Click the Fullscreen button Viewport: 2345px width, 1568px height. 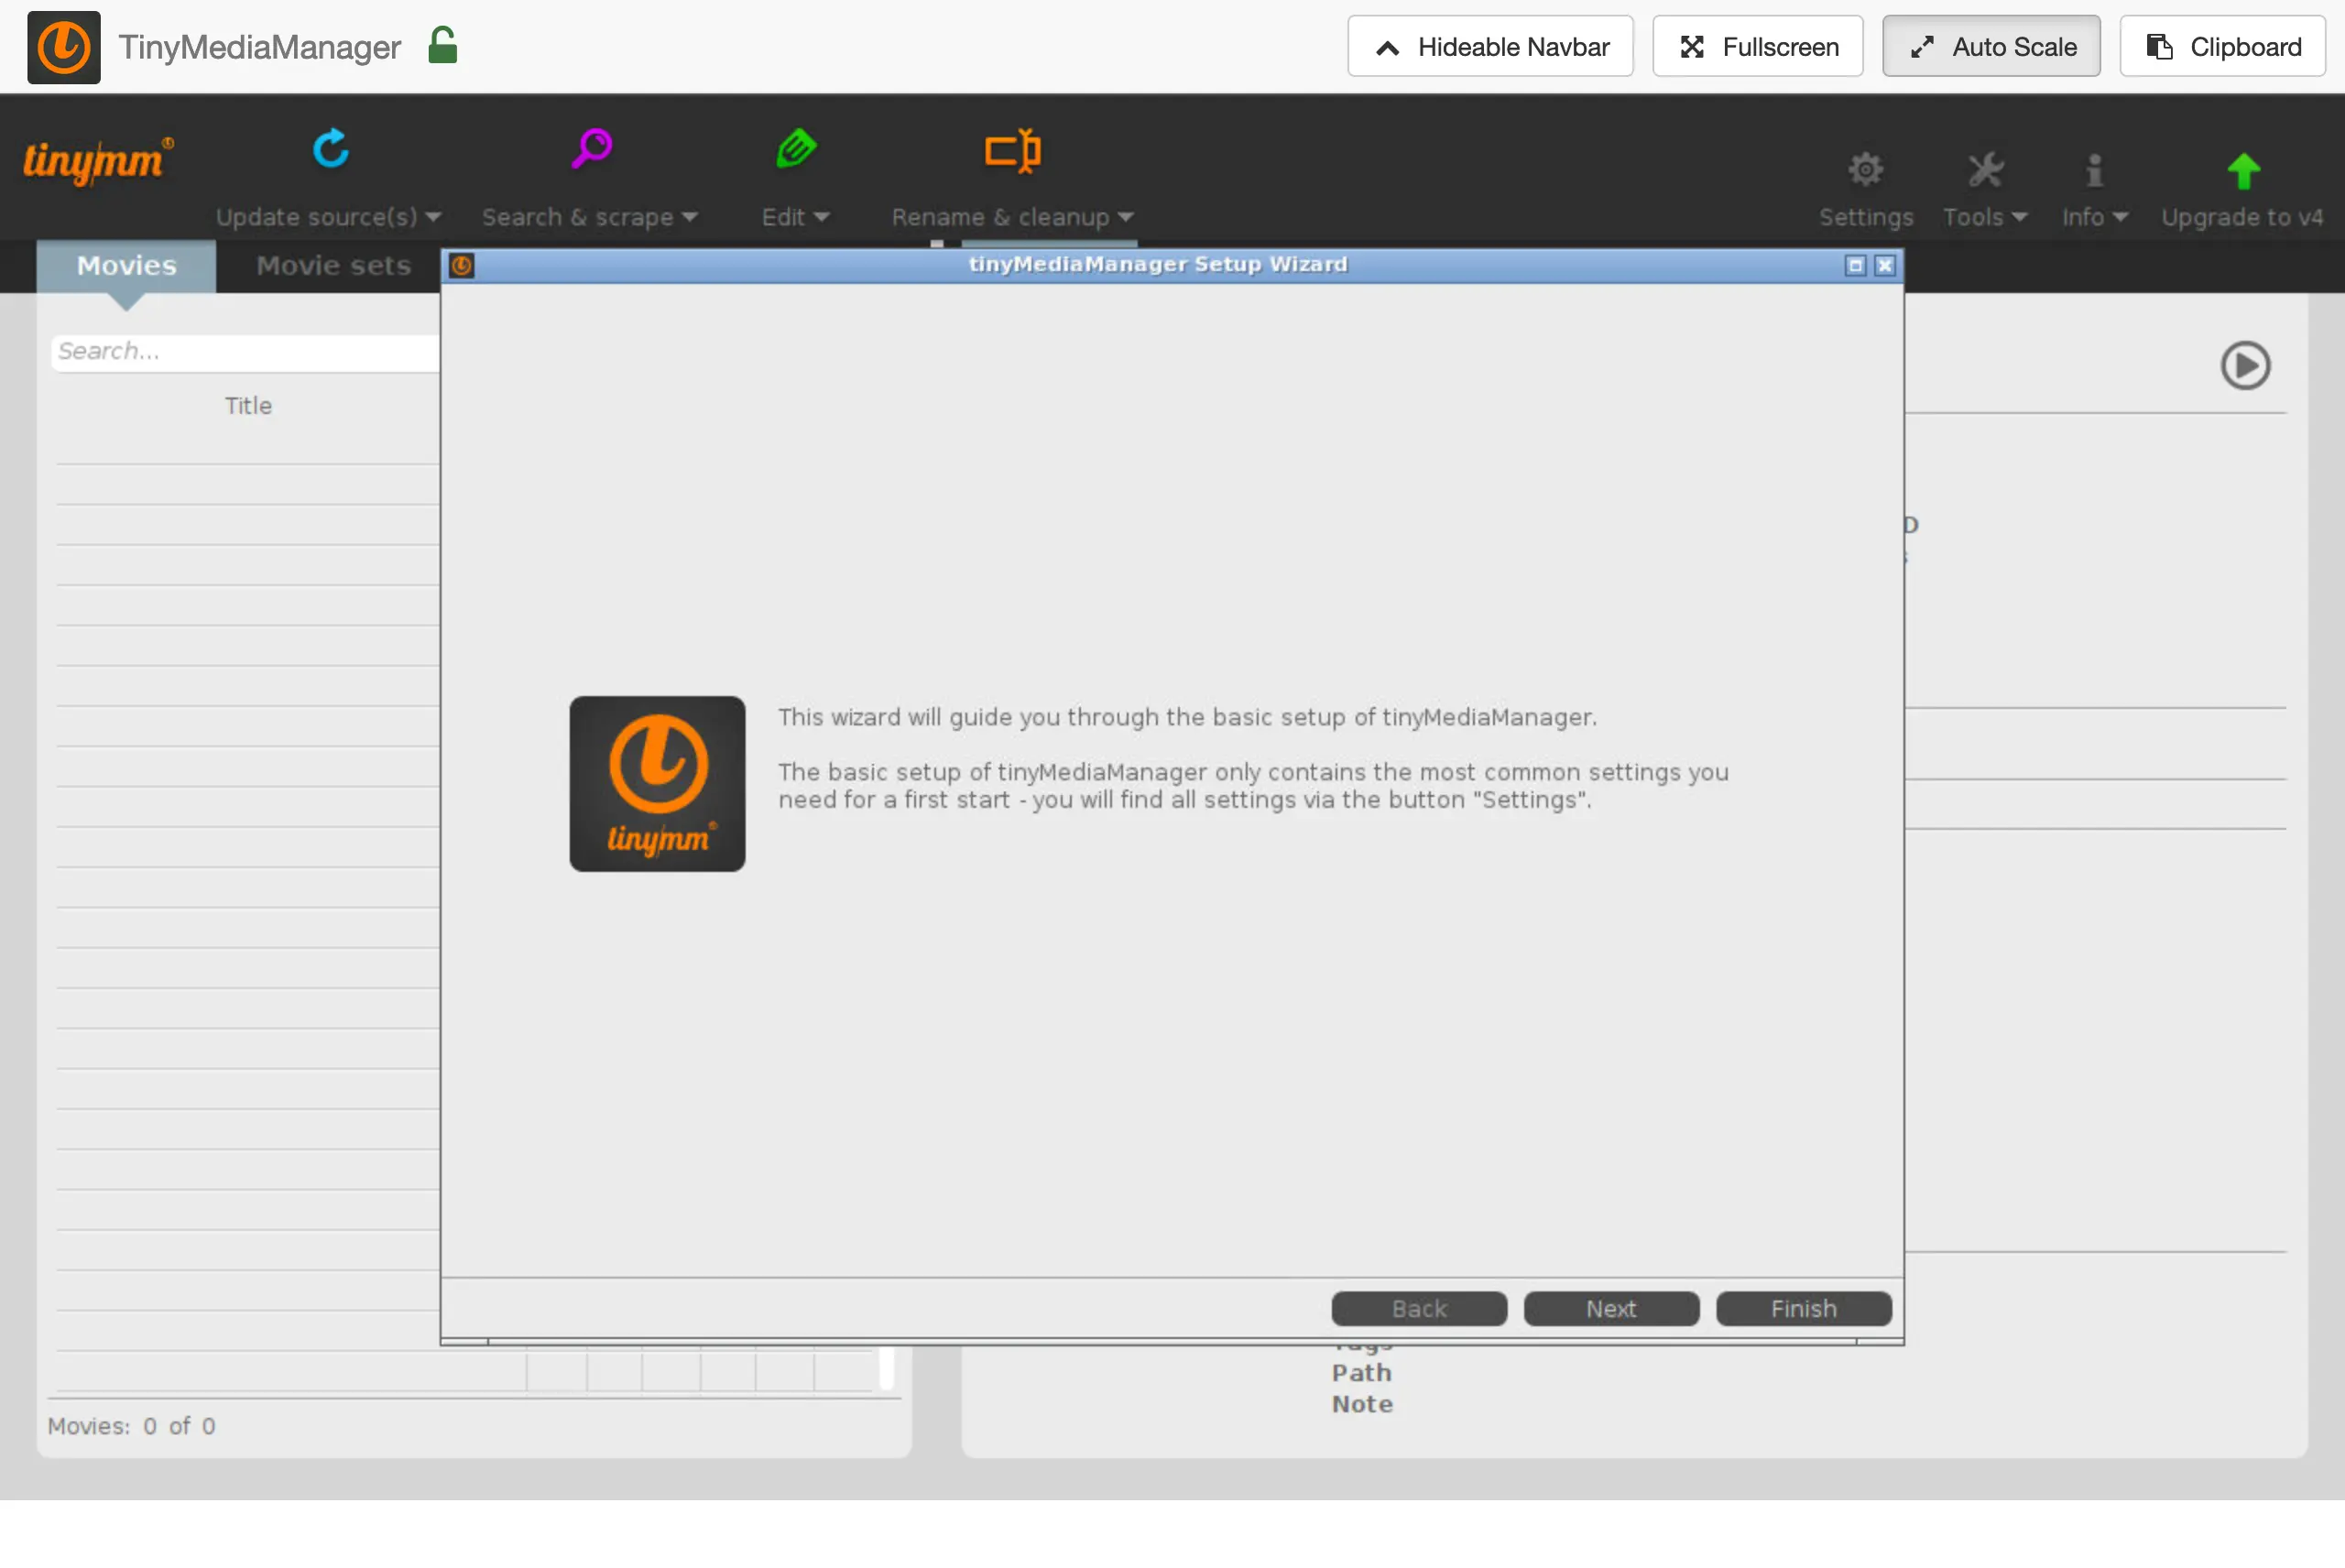click(1757, 46)
